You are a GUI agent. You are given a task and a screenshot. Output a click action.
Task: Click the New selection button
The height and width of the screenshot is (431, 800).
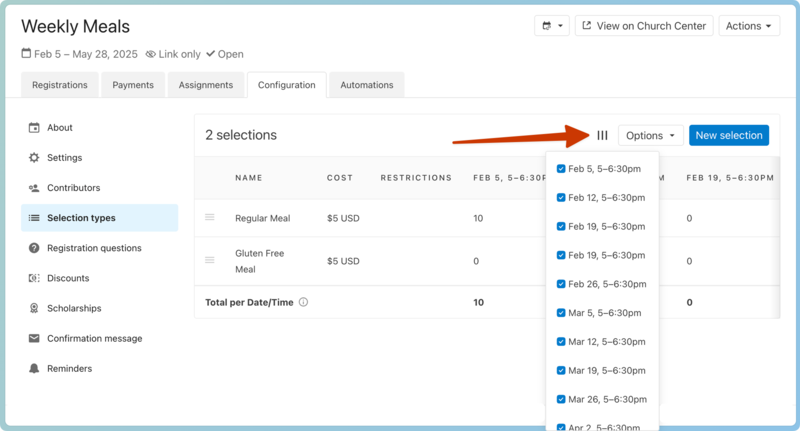(729, 135)
